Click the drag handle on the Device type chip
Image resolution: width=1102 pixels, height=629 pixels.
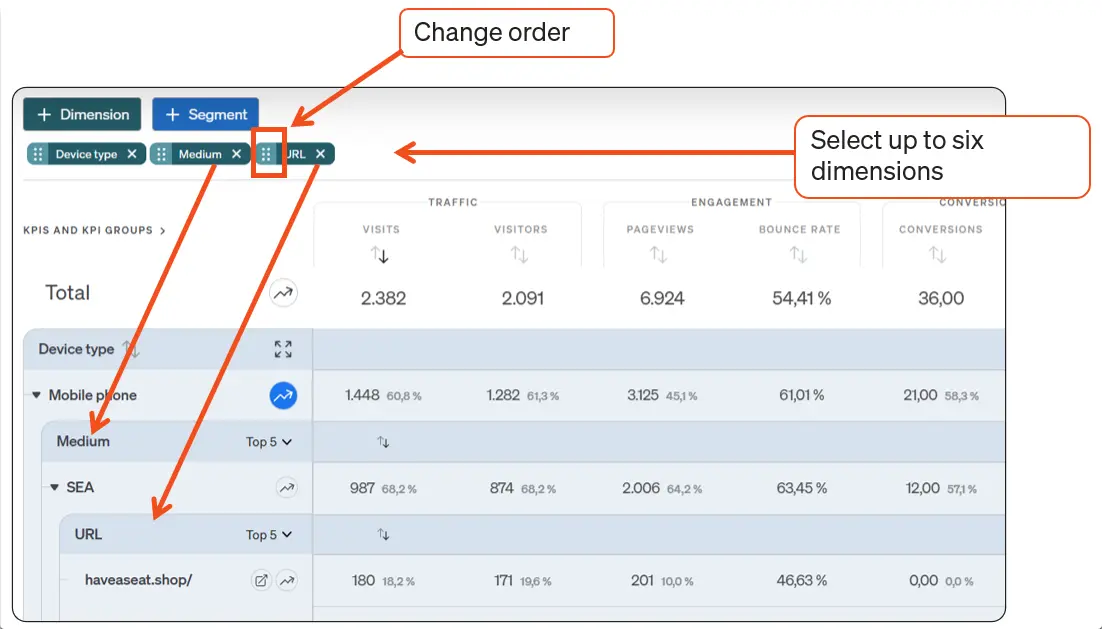(x=38, y=153)
